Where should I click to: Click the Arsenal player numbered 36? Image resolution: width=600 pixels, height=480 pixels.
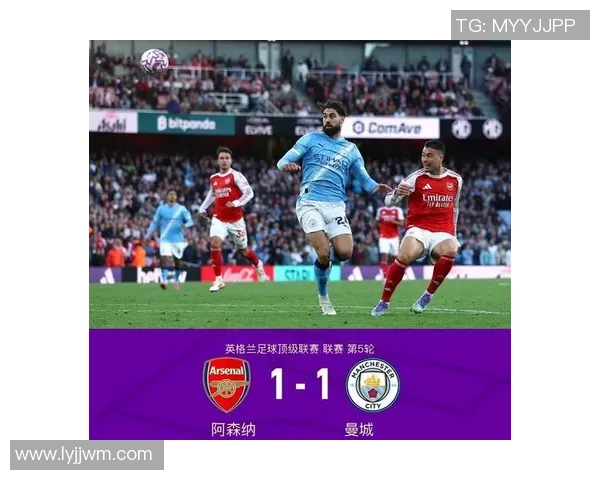tap(231, 218)
